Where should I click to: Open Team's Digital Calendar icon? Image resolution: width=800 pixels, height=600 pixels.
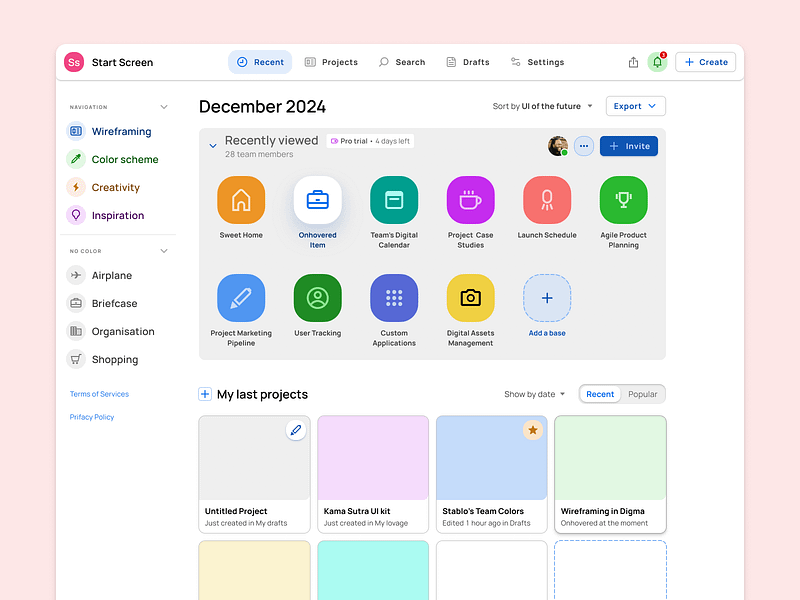click(394, 200)
